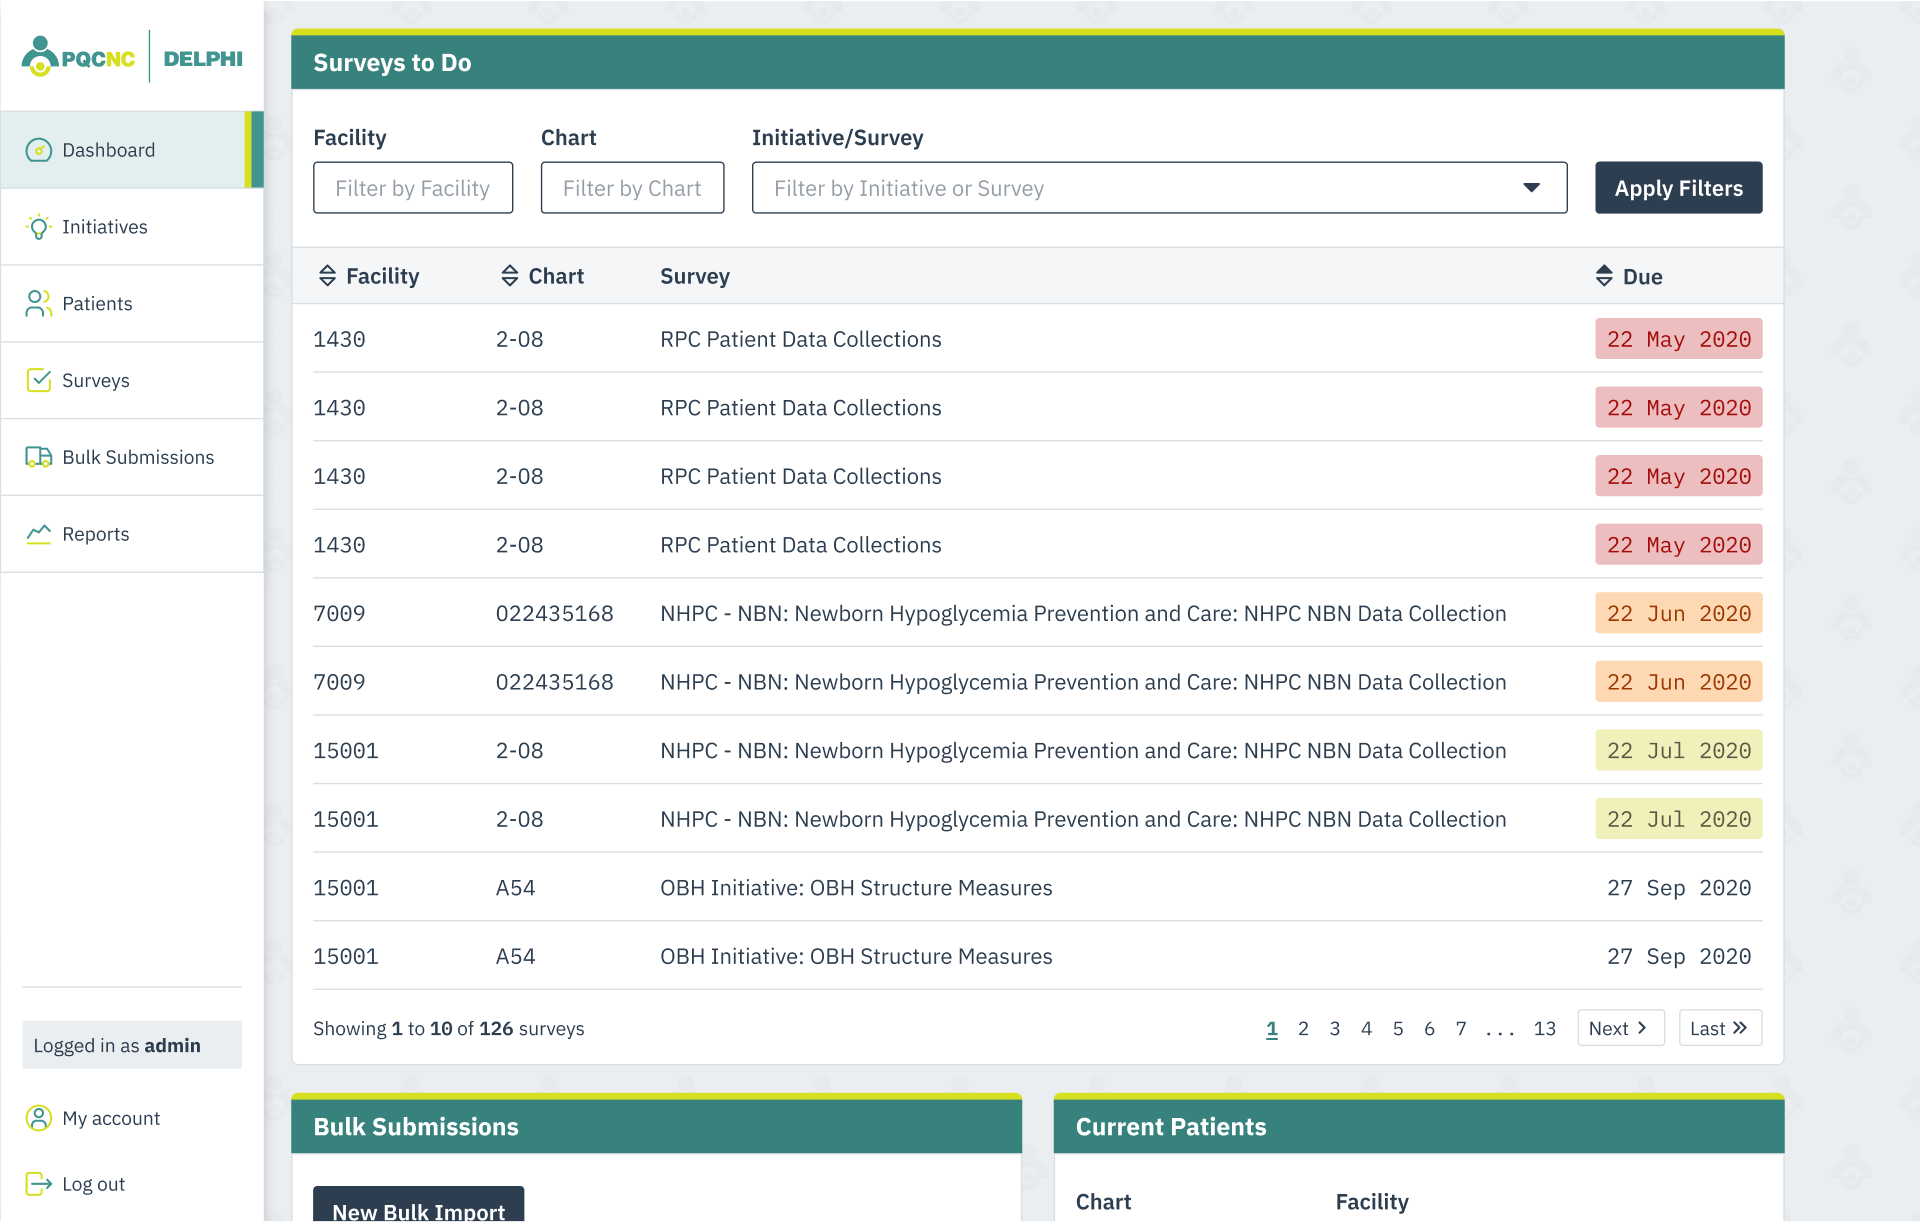Screen dimensions: 1920x1222
Task: Select the Log out link
Action: tap(76, 1184)
